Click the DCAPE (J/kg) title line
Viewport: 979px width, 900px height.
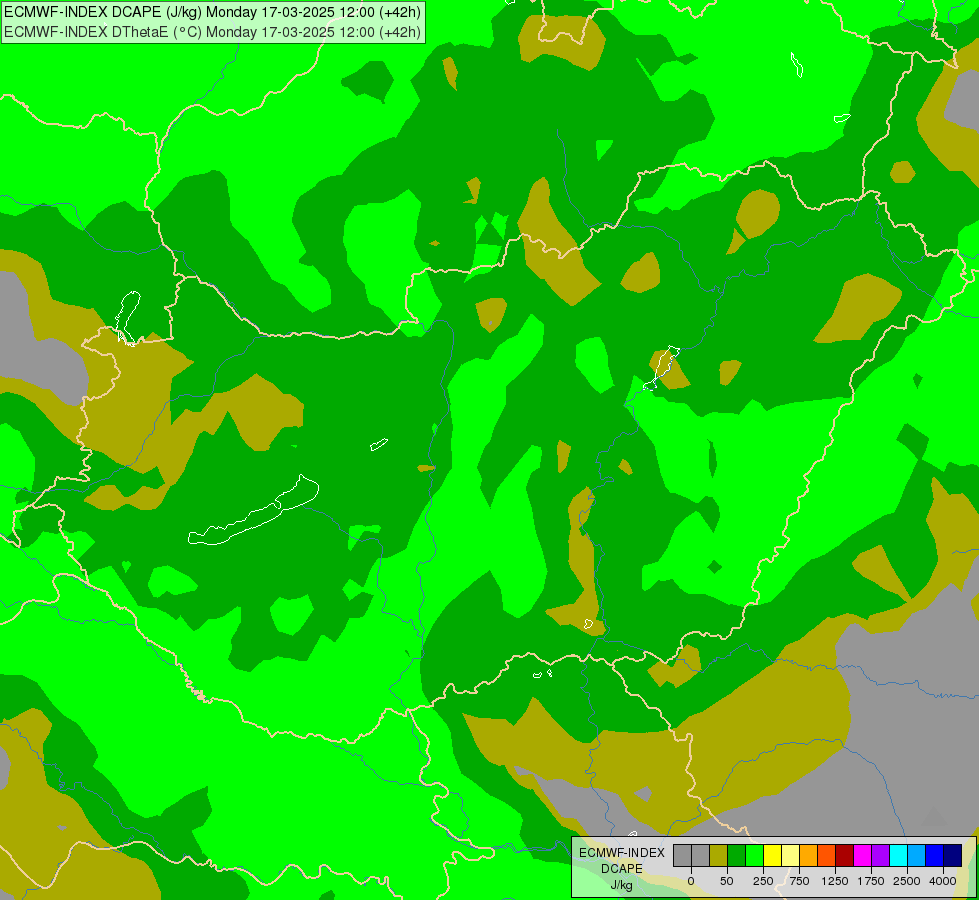click(x=212, y=12)
